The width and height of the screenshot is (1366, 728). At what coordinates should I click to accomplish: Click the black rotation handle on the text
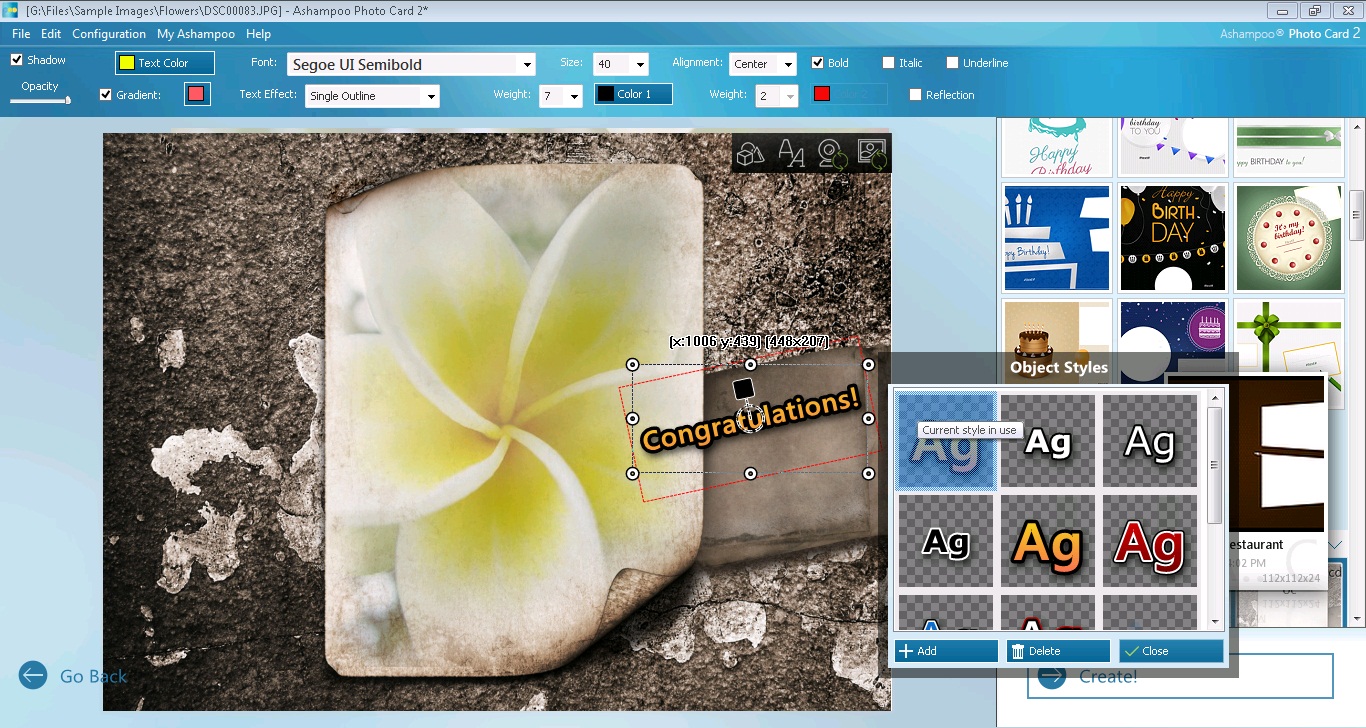[742, 388]
